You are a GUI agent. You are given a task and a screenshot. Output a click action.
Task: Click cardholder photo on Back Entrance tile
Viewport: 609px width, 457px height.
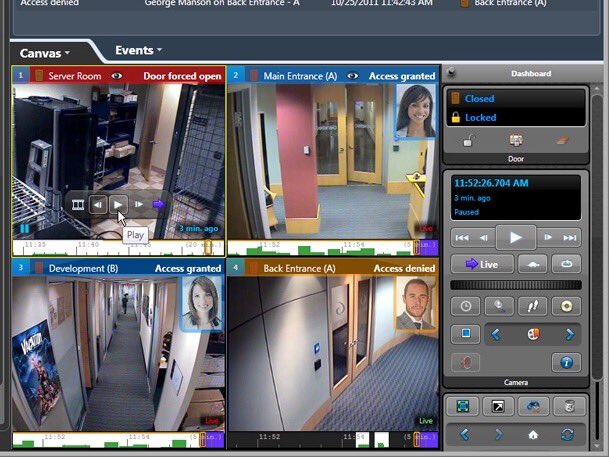[415, 304]
